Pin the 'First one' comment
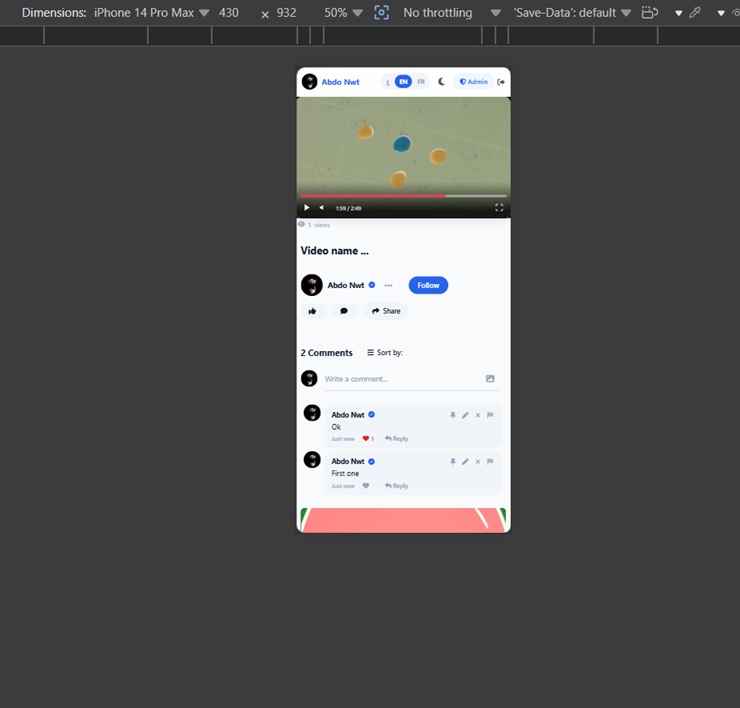The image size is (740, 708). pyautogui.click(x=453, y=462)
